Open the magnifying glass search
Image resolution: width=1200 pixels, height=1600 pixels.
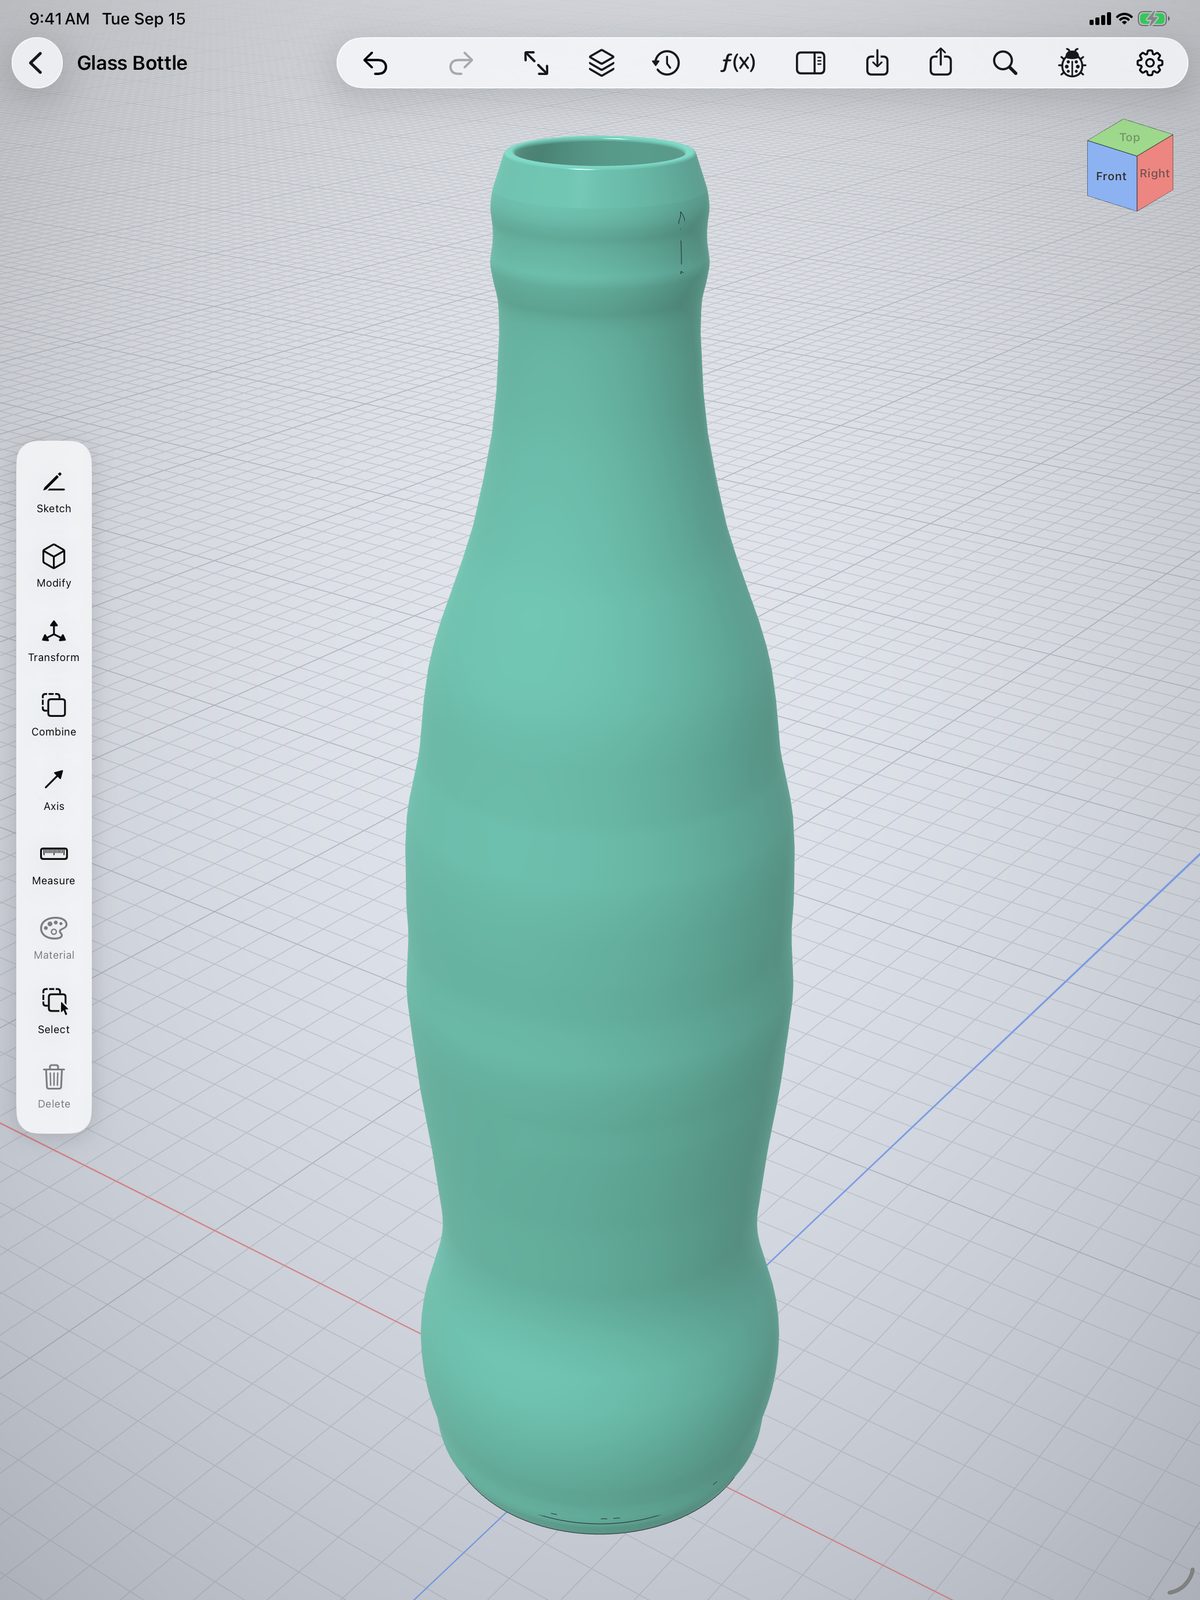point(1005,63)
